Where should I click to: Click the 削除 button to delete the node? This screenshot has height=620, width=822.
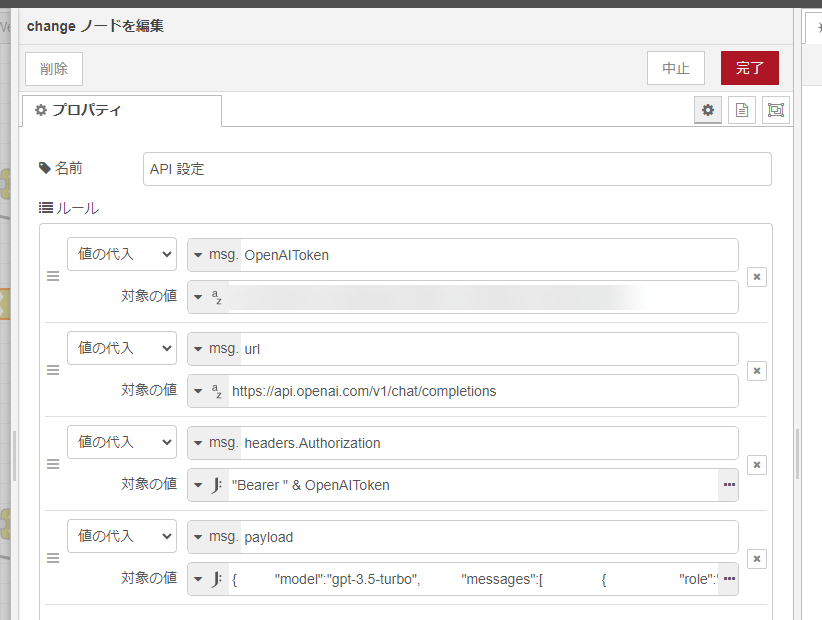click(x=53, y=68)
